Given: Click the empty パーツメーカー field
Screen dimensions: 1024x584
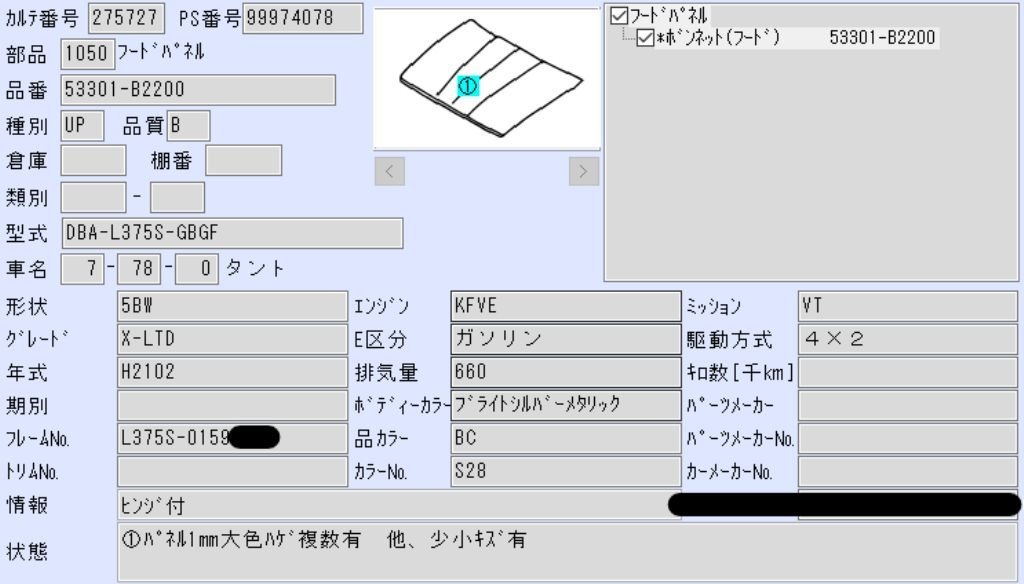Looking at the screenshot, I should click(x=908, y=406).
